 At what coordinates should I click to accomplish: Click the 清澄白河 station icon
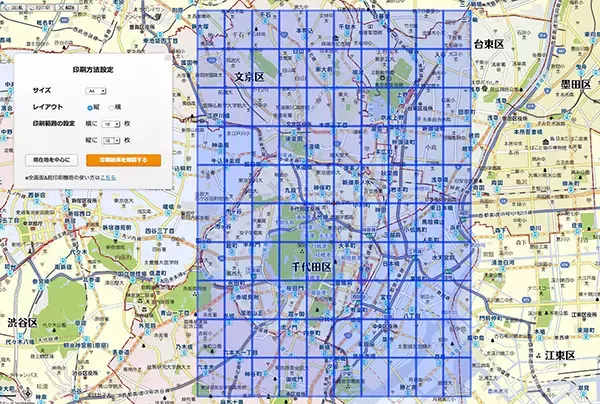click(502, 269)
